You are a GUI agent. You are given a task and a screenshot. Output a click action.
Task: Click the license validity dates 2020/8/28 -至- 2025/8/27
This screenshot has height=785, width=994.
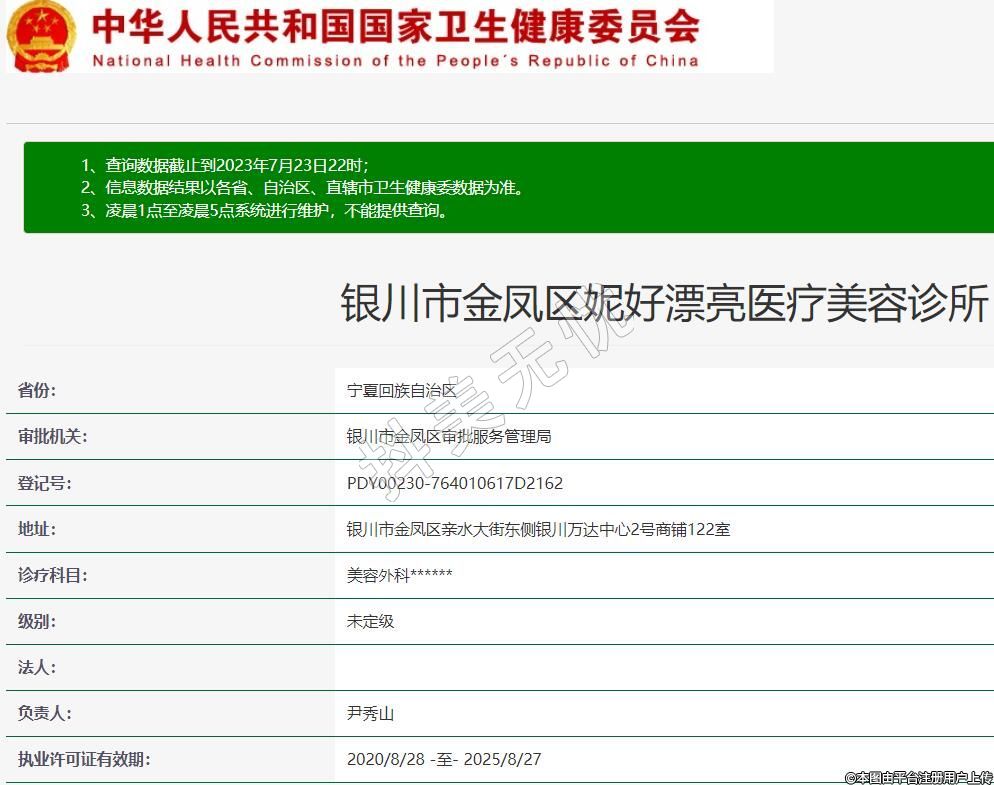pyautogui.click(x=443, y=759)
